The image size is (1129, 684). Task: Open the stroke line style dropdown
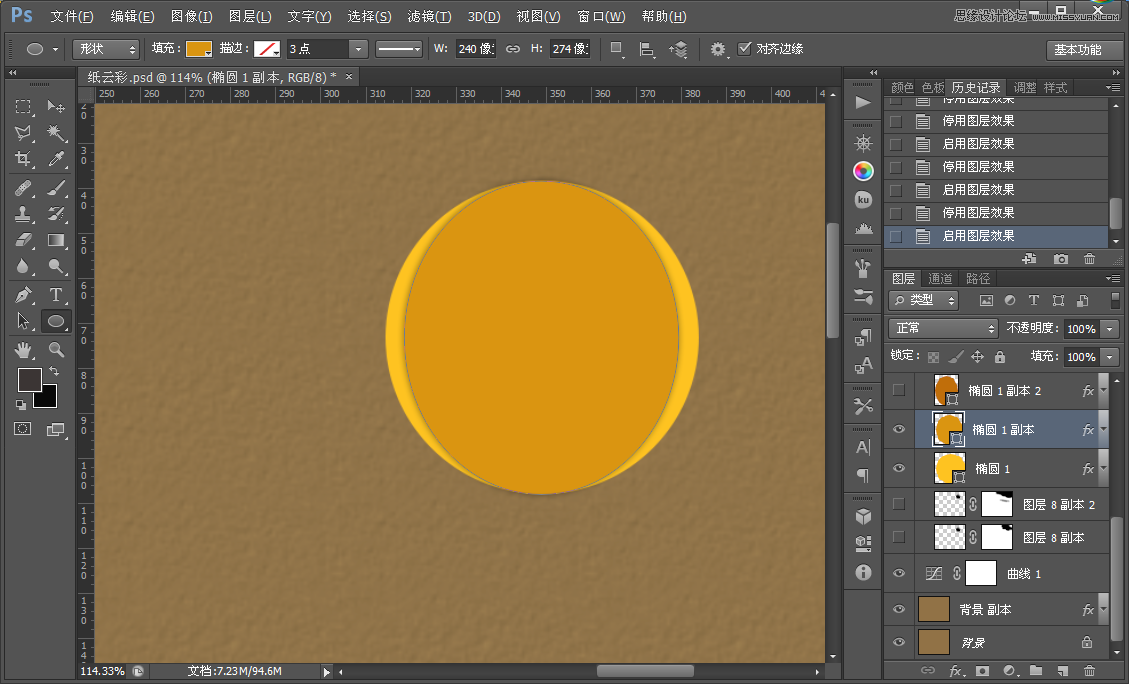click(x=399, y=49)
